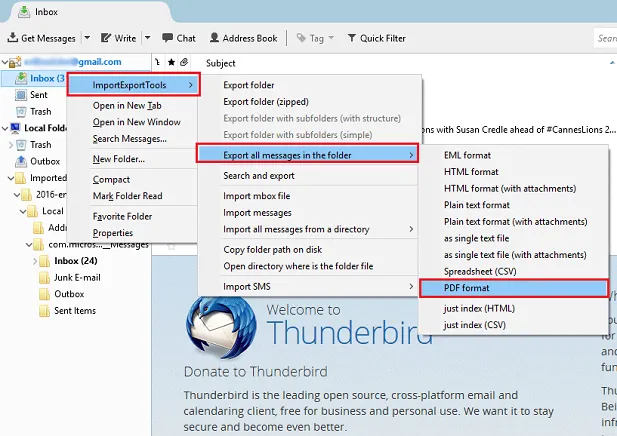
Task: Open the Write dropdown arrow
Action: [148, 38]
